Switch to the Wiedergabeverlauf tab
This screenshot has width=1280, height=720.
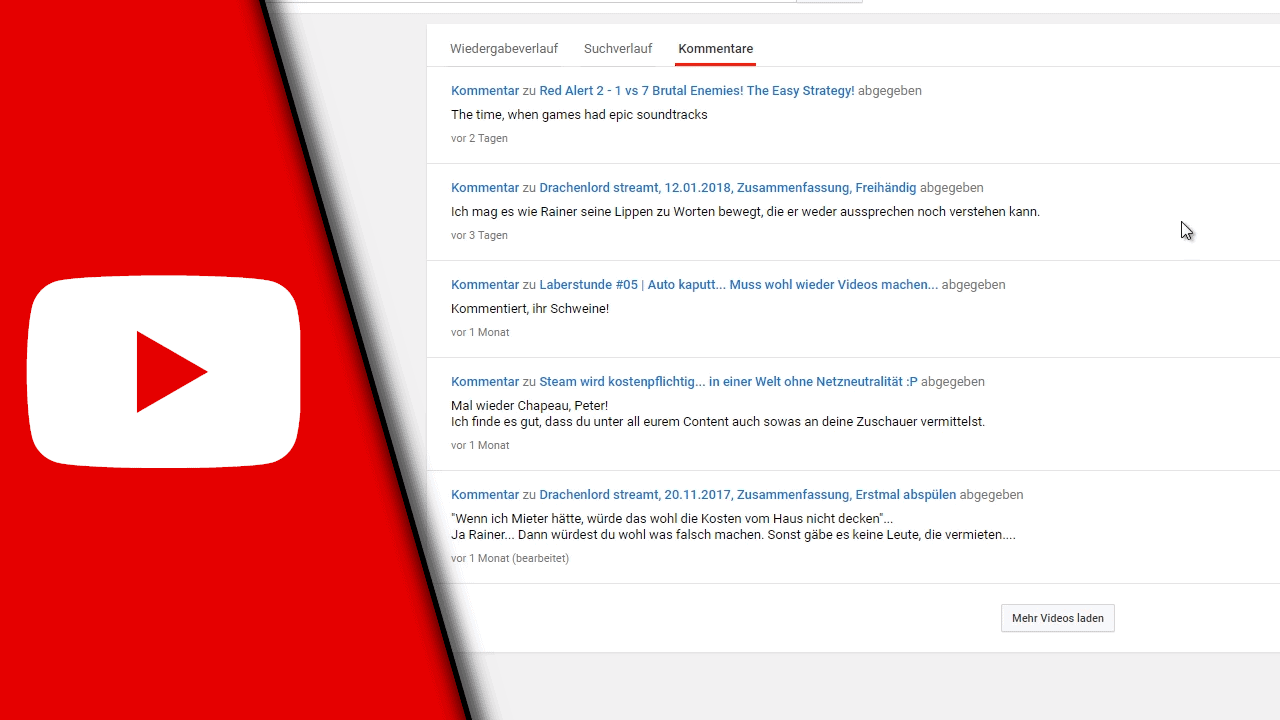pyautogui.click(x=504, y=48)
